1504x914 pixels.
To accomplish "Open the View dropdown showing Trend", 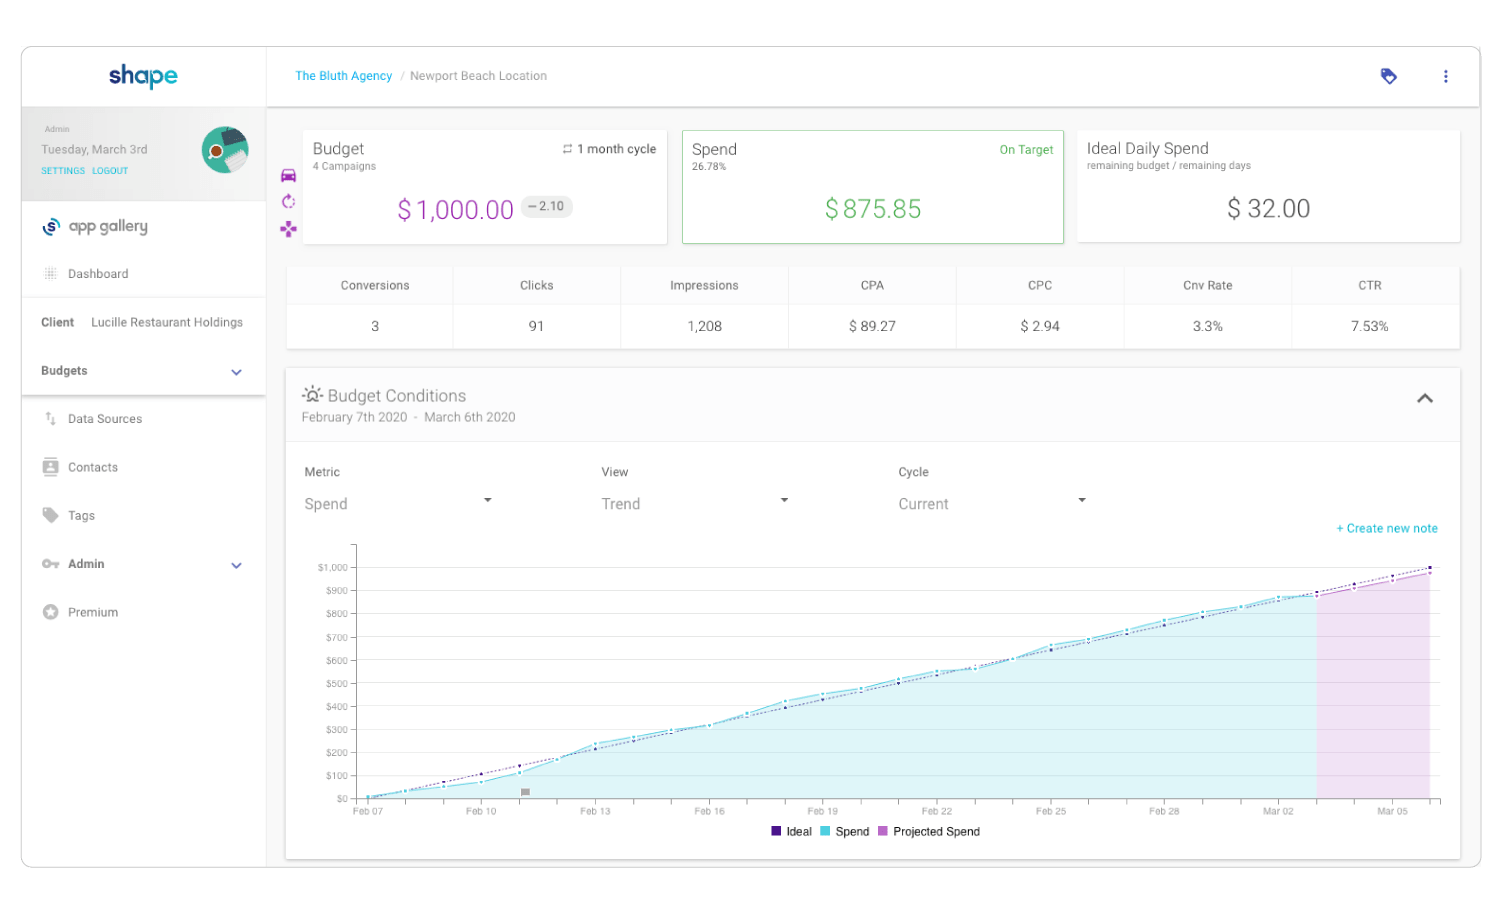I will tap(696, 503).
